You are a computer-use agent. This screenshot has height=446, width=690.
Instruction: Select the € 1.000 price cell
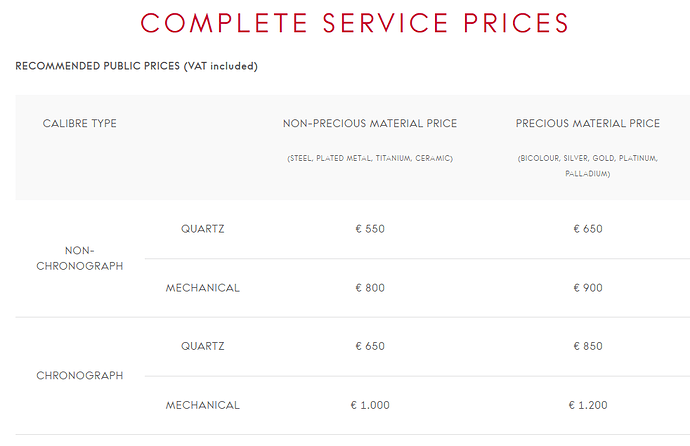(x=370, y=405)
